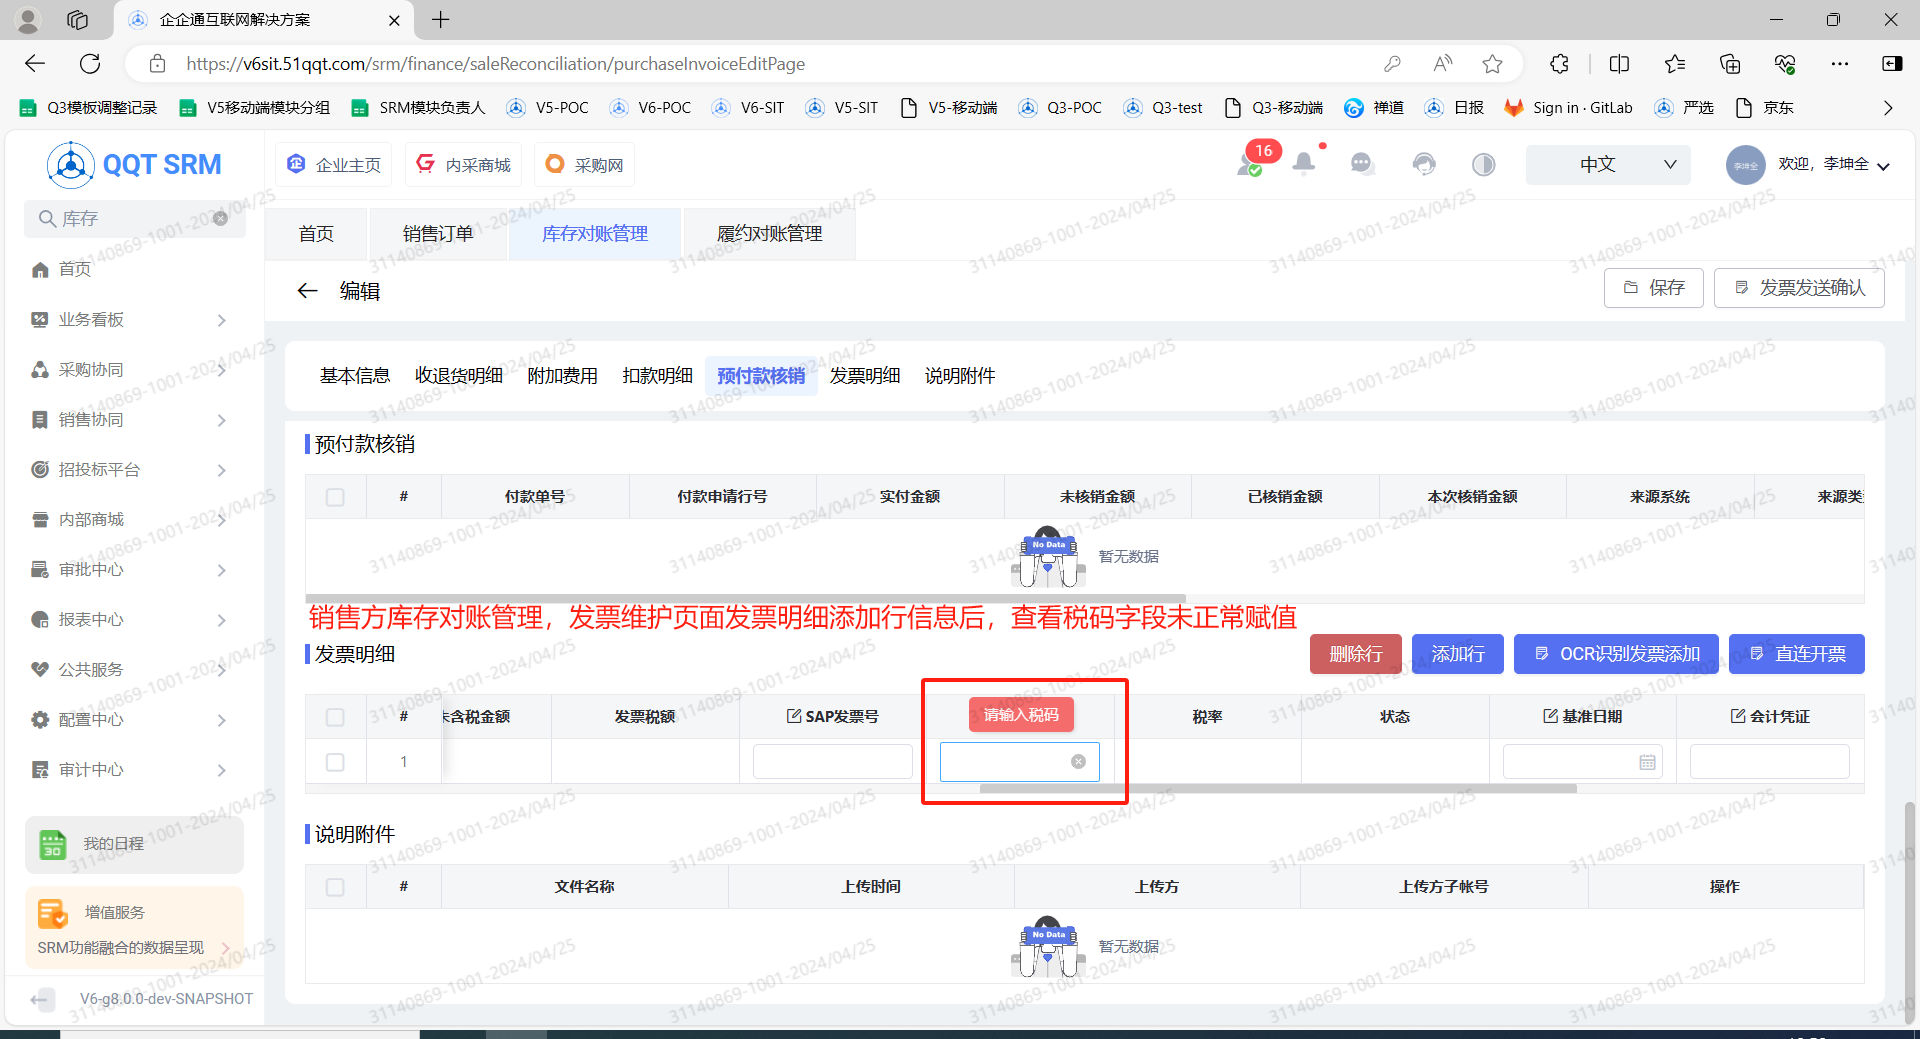
Task: Click the 发票发送确认 button
Action: tap(1799, 288)
